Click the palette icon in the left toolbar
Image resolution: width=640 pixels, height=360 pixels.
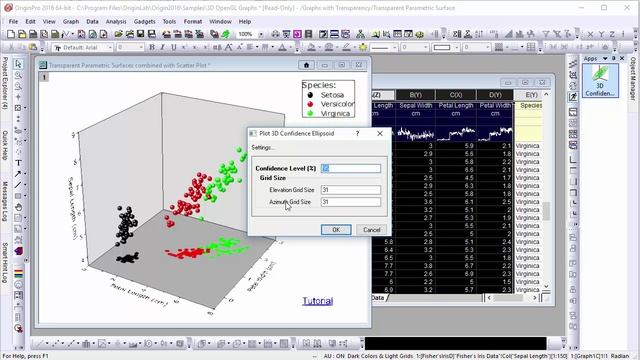[x=18, y=273]
